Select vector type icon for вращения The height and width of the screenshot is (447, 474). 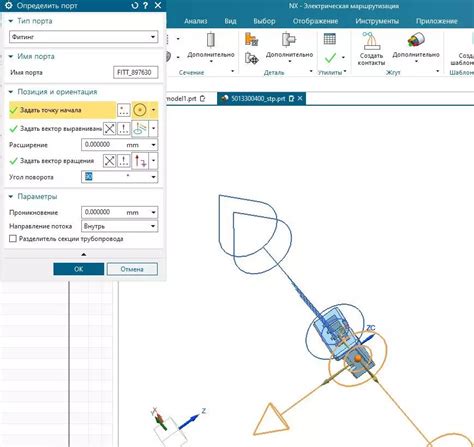(x=140, y=161)
